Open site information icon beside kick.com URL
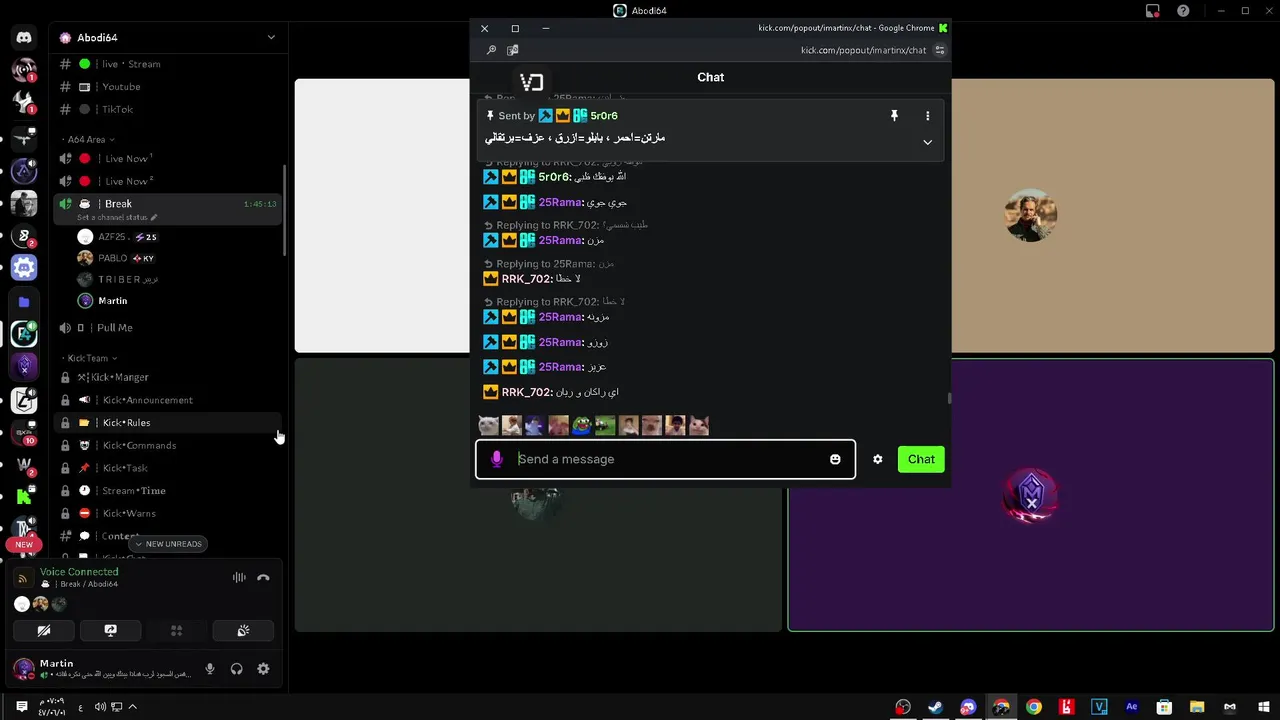 pos(940,50)
